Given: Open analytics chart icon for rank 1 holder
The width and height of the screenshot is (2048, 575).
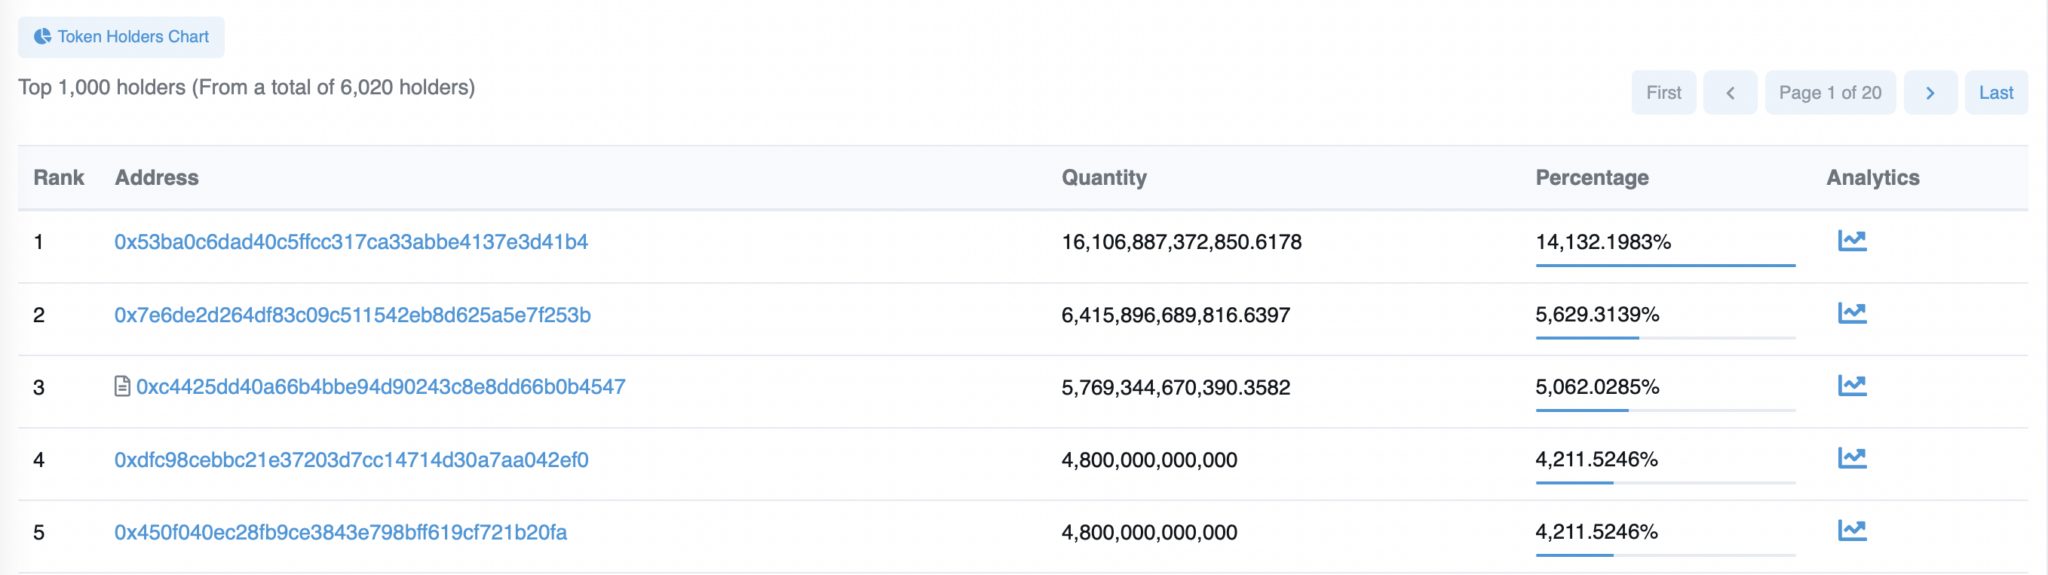Looking at the screenshot, I should pyautogui.click(x=1852, y=241).
